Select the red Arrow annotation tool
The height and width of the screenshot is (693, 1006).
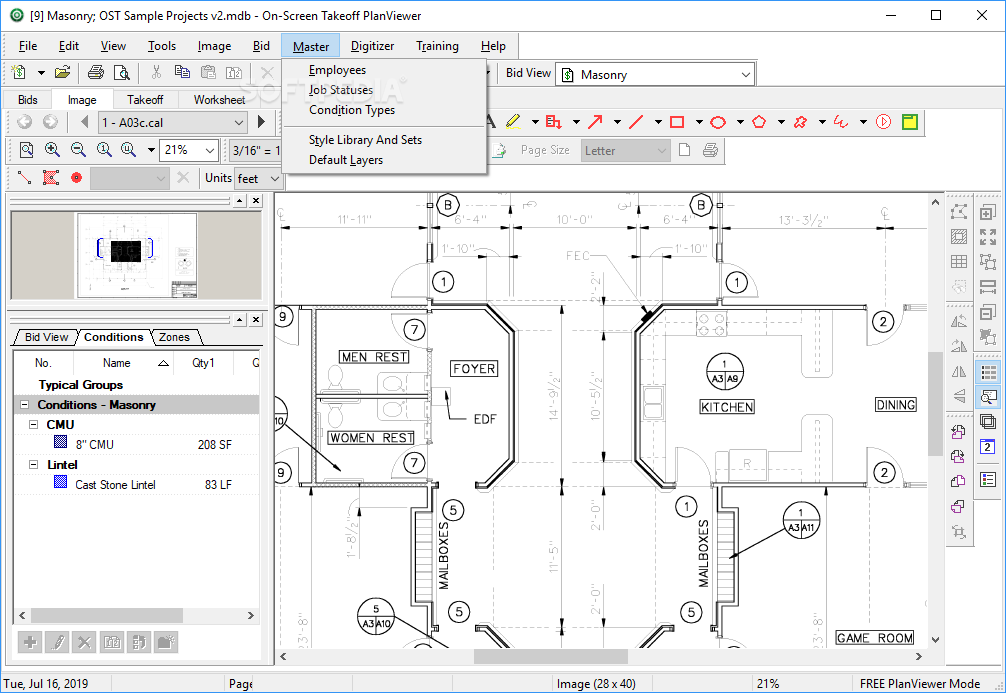(x=595, y=121)
